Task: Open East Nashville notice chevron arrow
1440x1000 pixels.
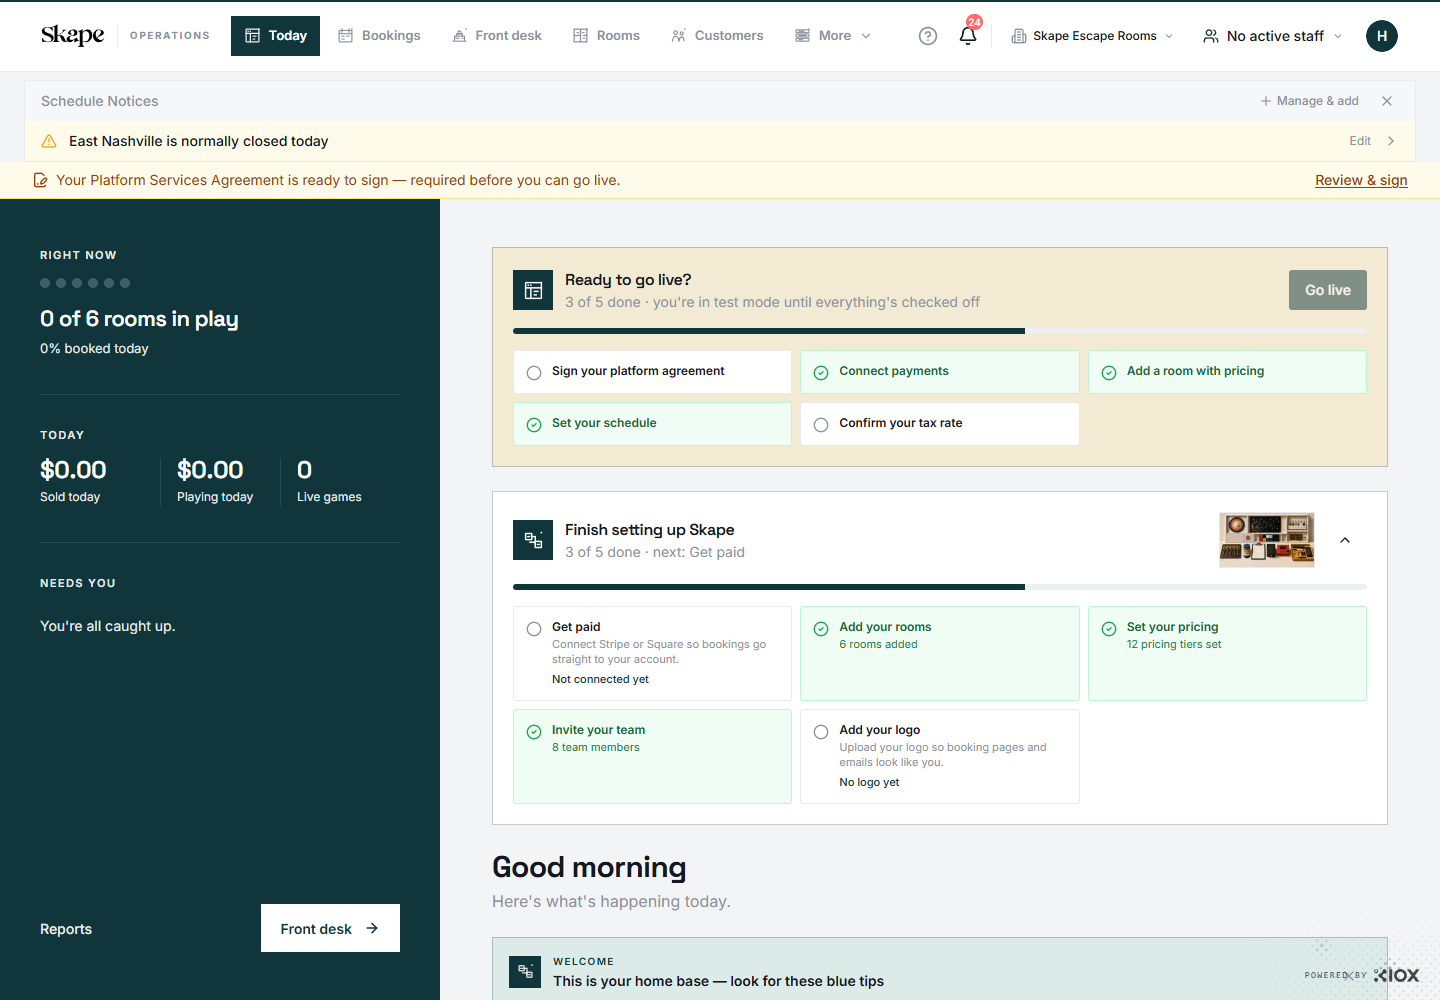Action: pos(1391,141)
